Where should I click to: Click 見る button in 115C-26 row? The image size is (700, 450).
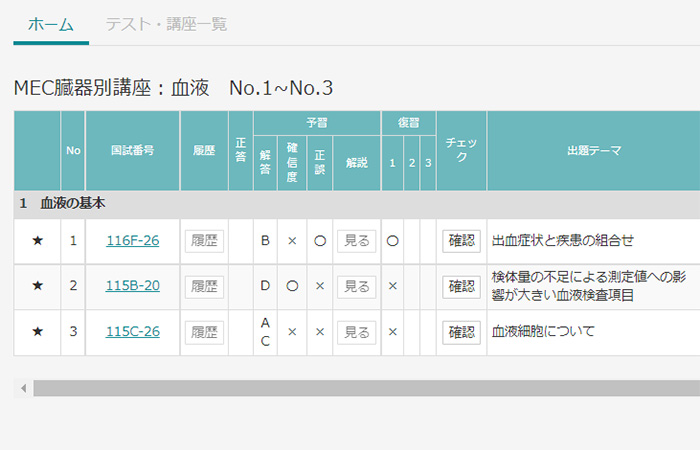(x=356, y=332)
